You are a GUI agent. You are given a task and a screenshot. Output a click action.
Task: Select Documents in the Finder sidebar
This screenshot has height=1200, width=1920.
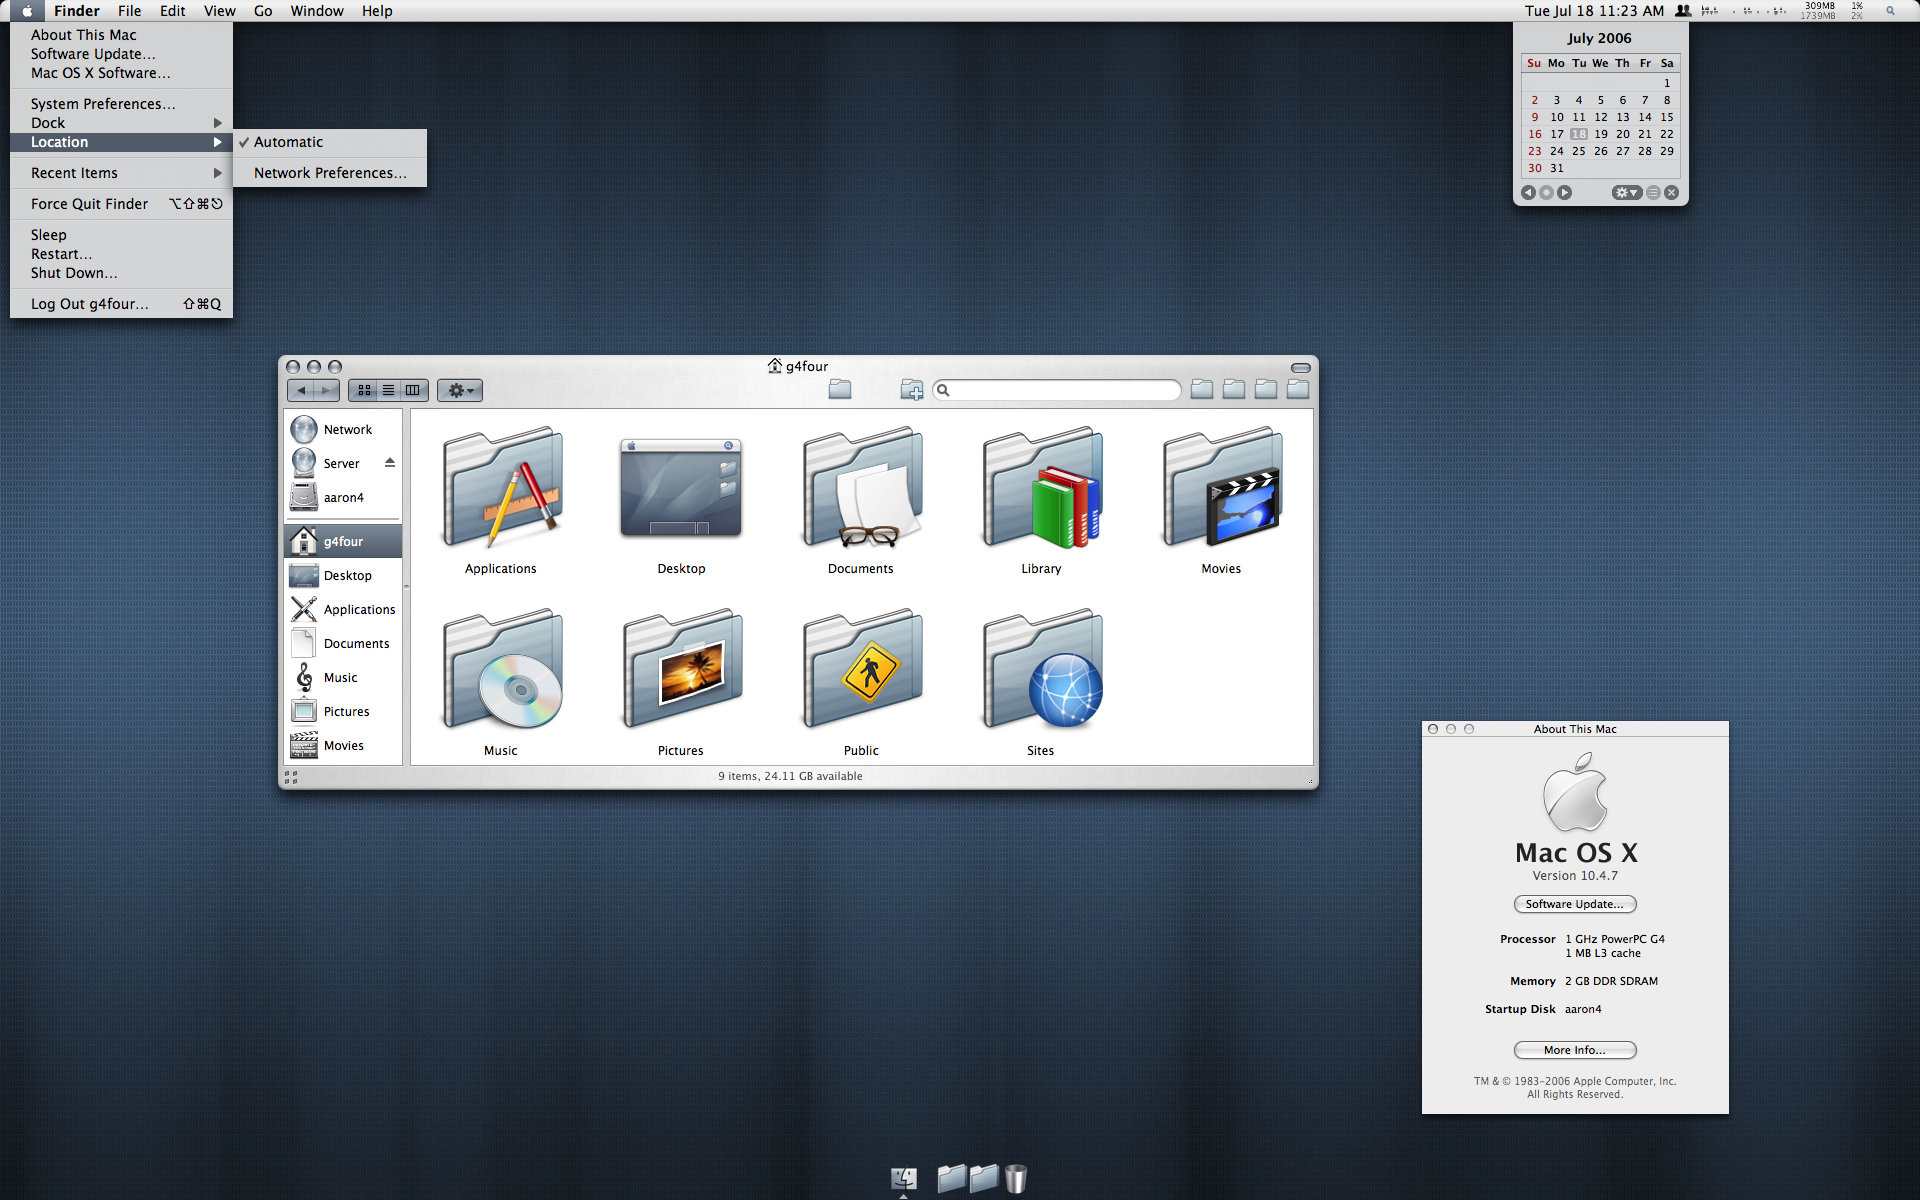point(344,643)
